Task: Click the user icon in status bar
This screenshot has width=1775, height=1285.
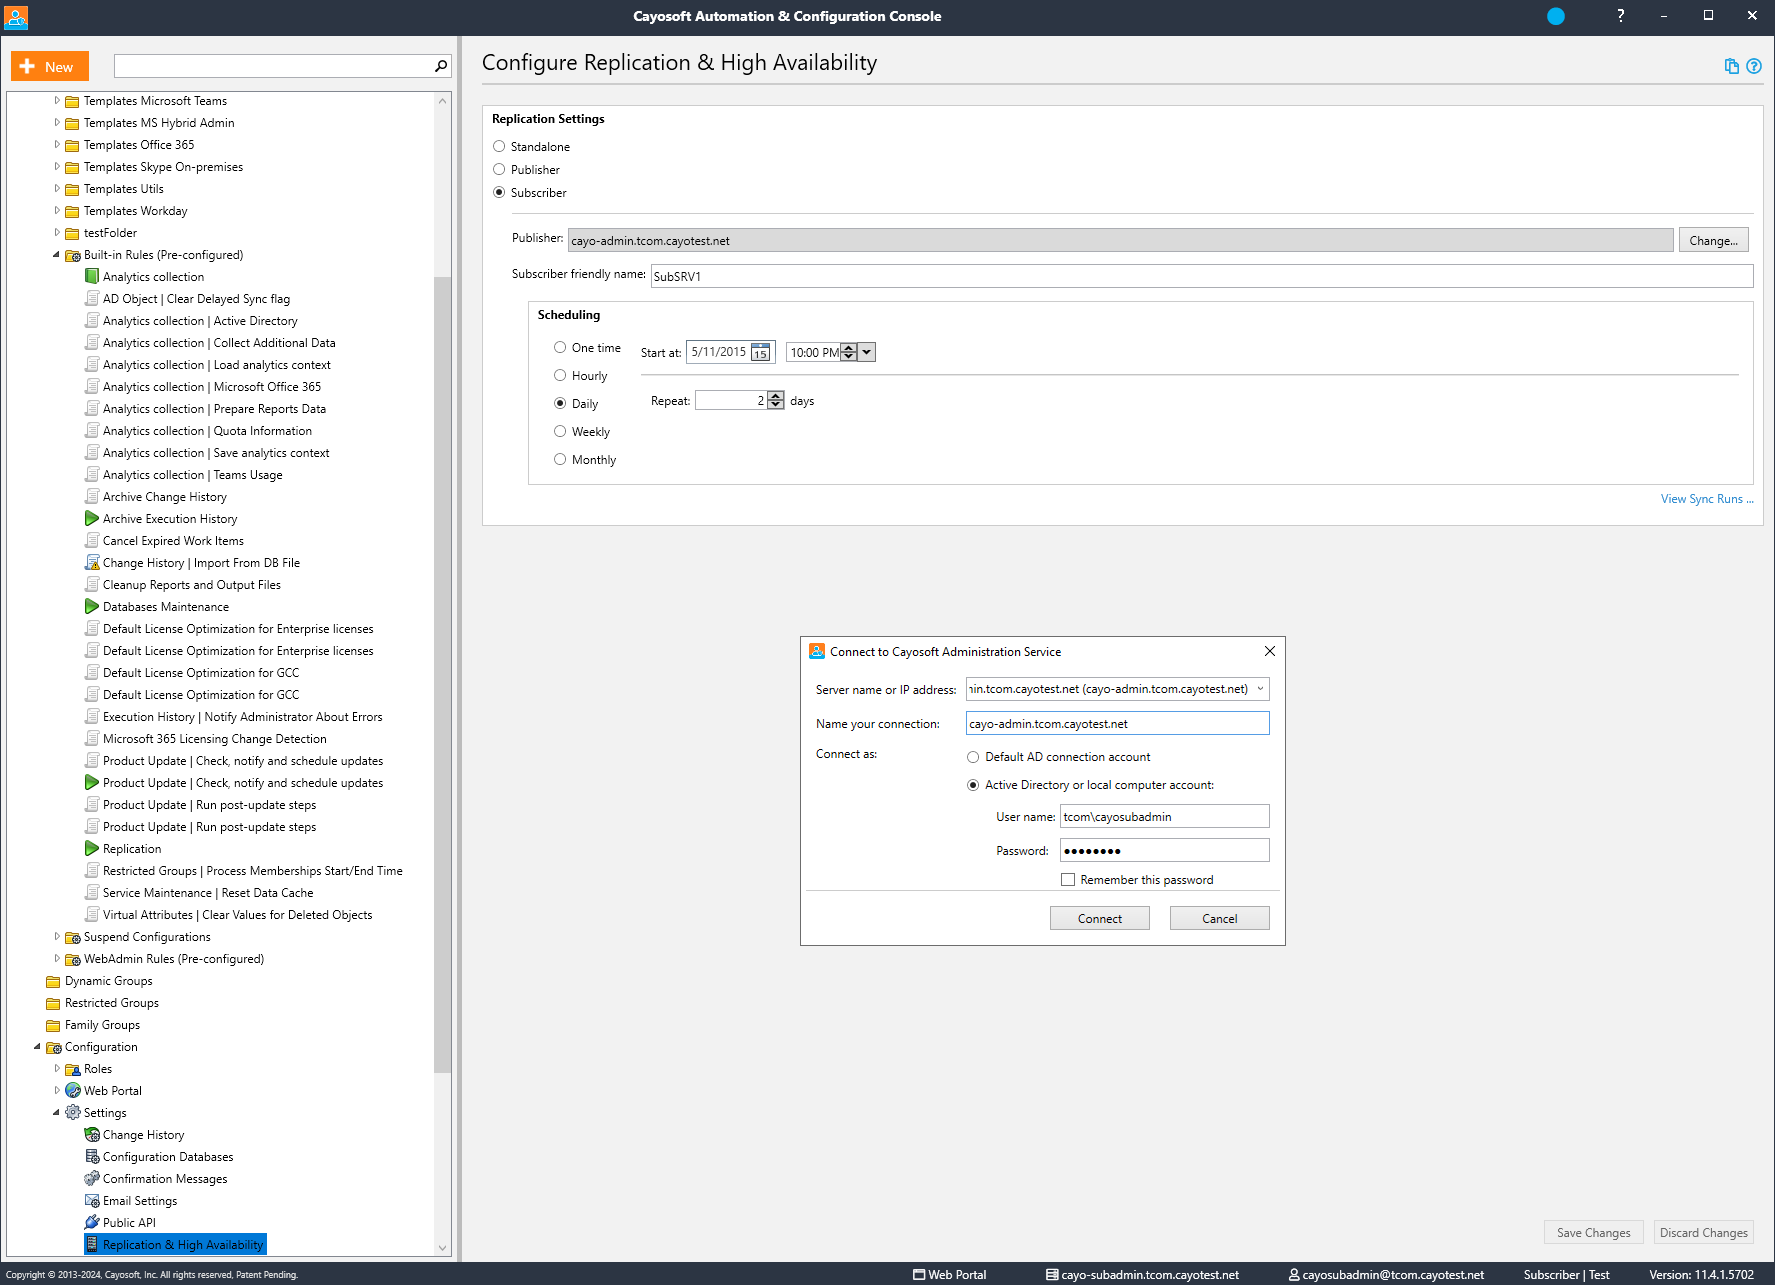Action: click(1294, 1275)
